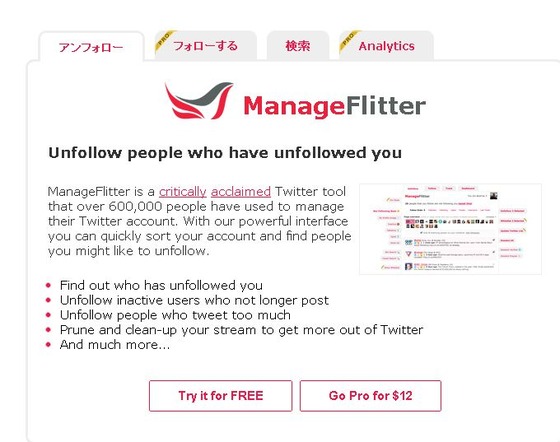Screen dimensions: 560x442
Task: Open the "critically" hyperlink
Action: (x=182, y=192)
